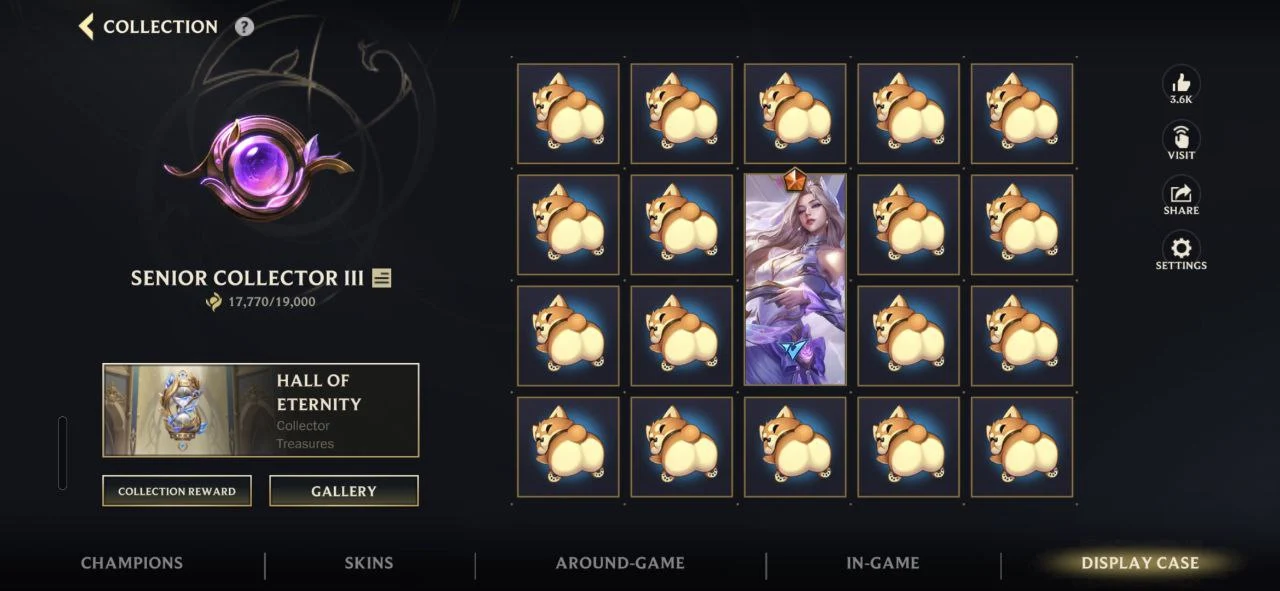Select the top-left corgi display slot
The width and height of the screenshot is (1280, 591).
coord(568,113)
